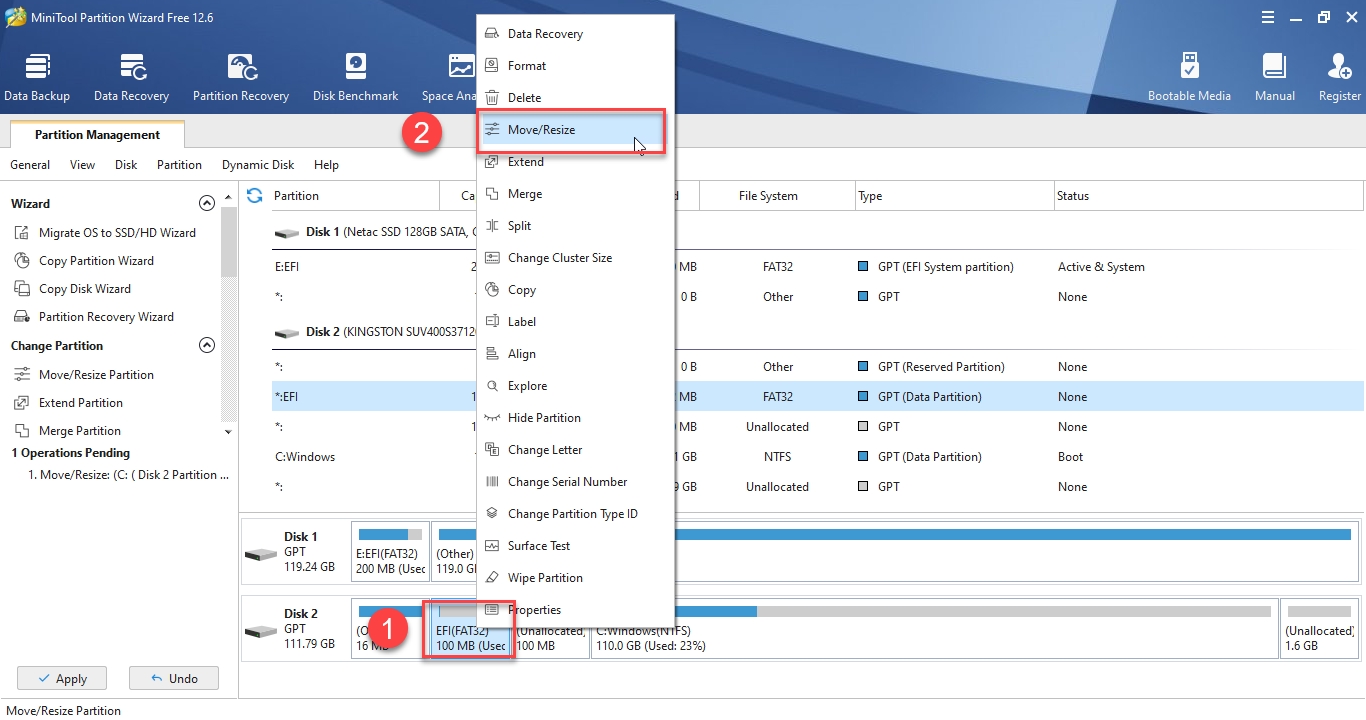Open the View menu

click(82, 165)
